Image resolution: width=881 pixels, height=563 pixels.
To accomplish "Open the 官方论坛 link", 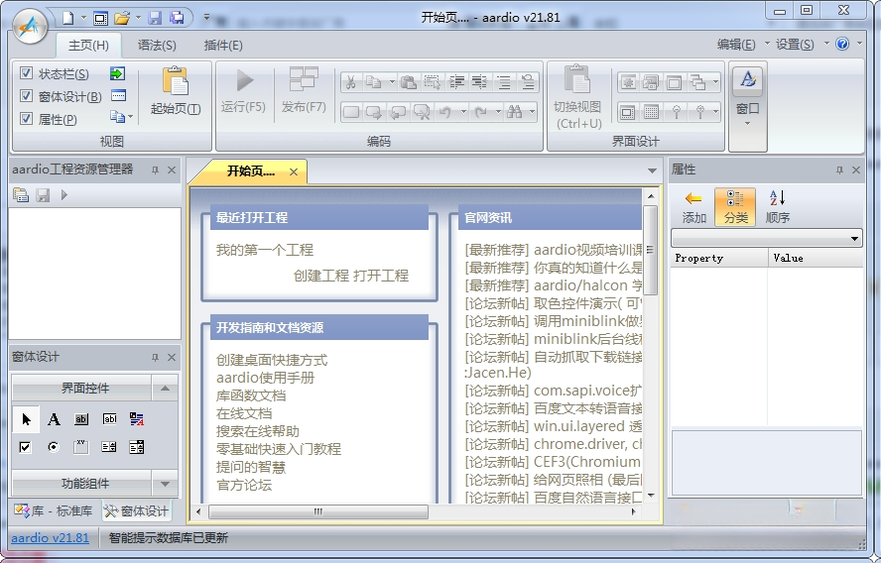I will tap(244, 485).
